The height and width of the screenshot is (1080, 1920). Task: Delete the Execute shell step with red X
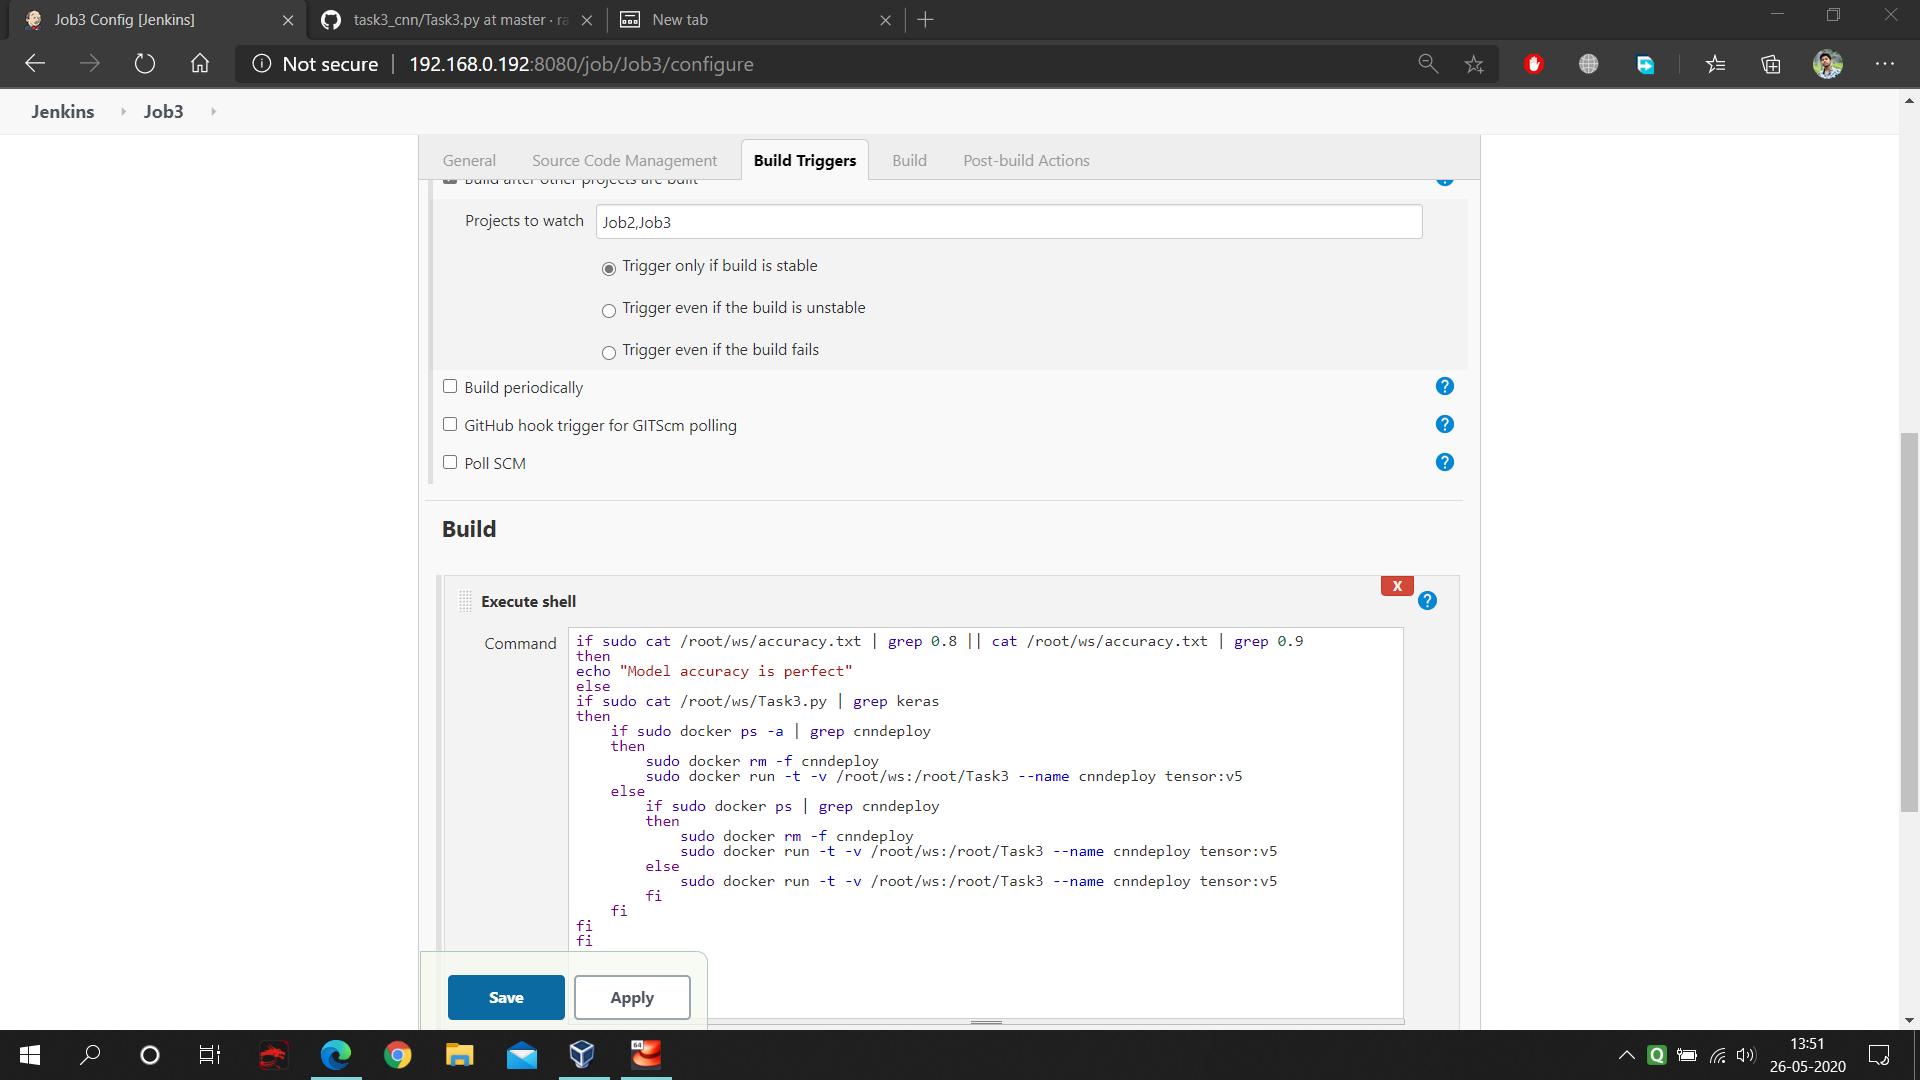pos(1396,586)
